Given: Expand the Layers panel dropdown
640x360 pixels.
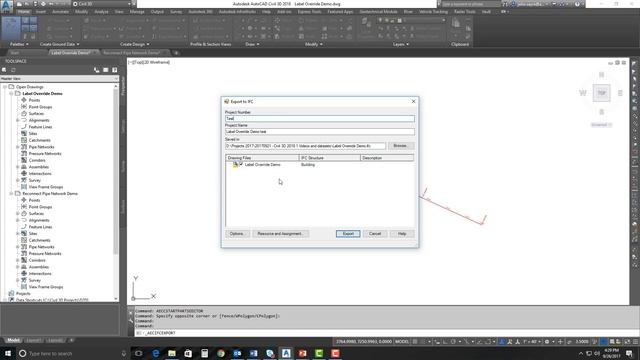Looking at the screenshot, I should [400, 44].
